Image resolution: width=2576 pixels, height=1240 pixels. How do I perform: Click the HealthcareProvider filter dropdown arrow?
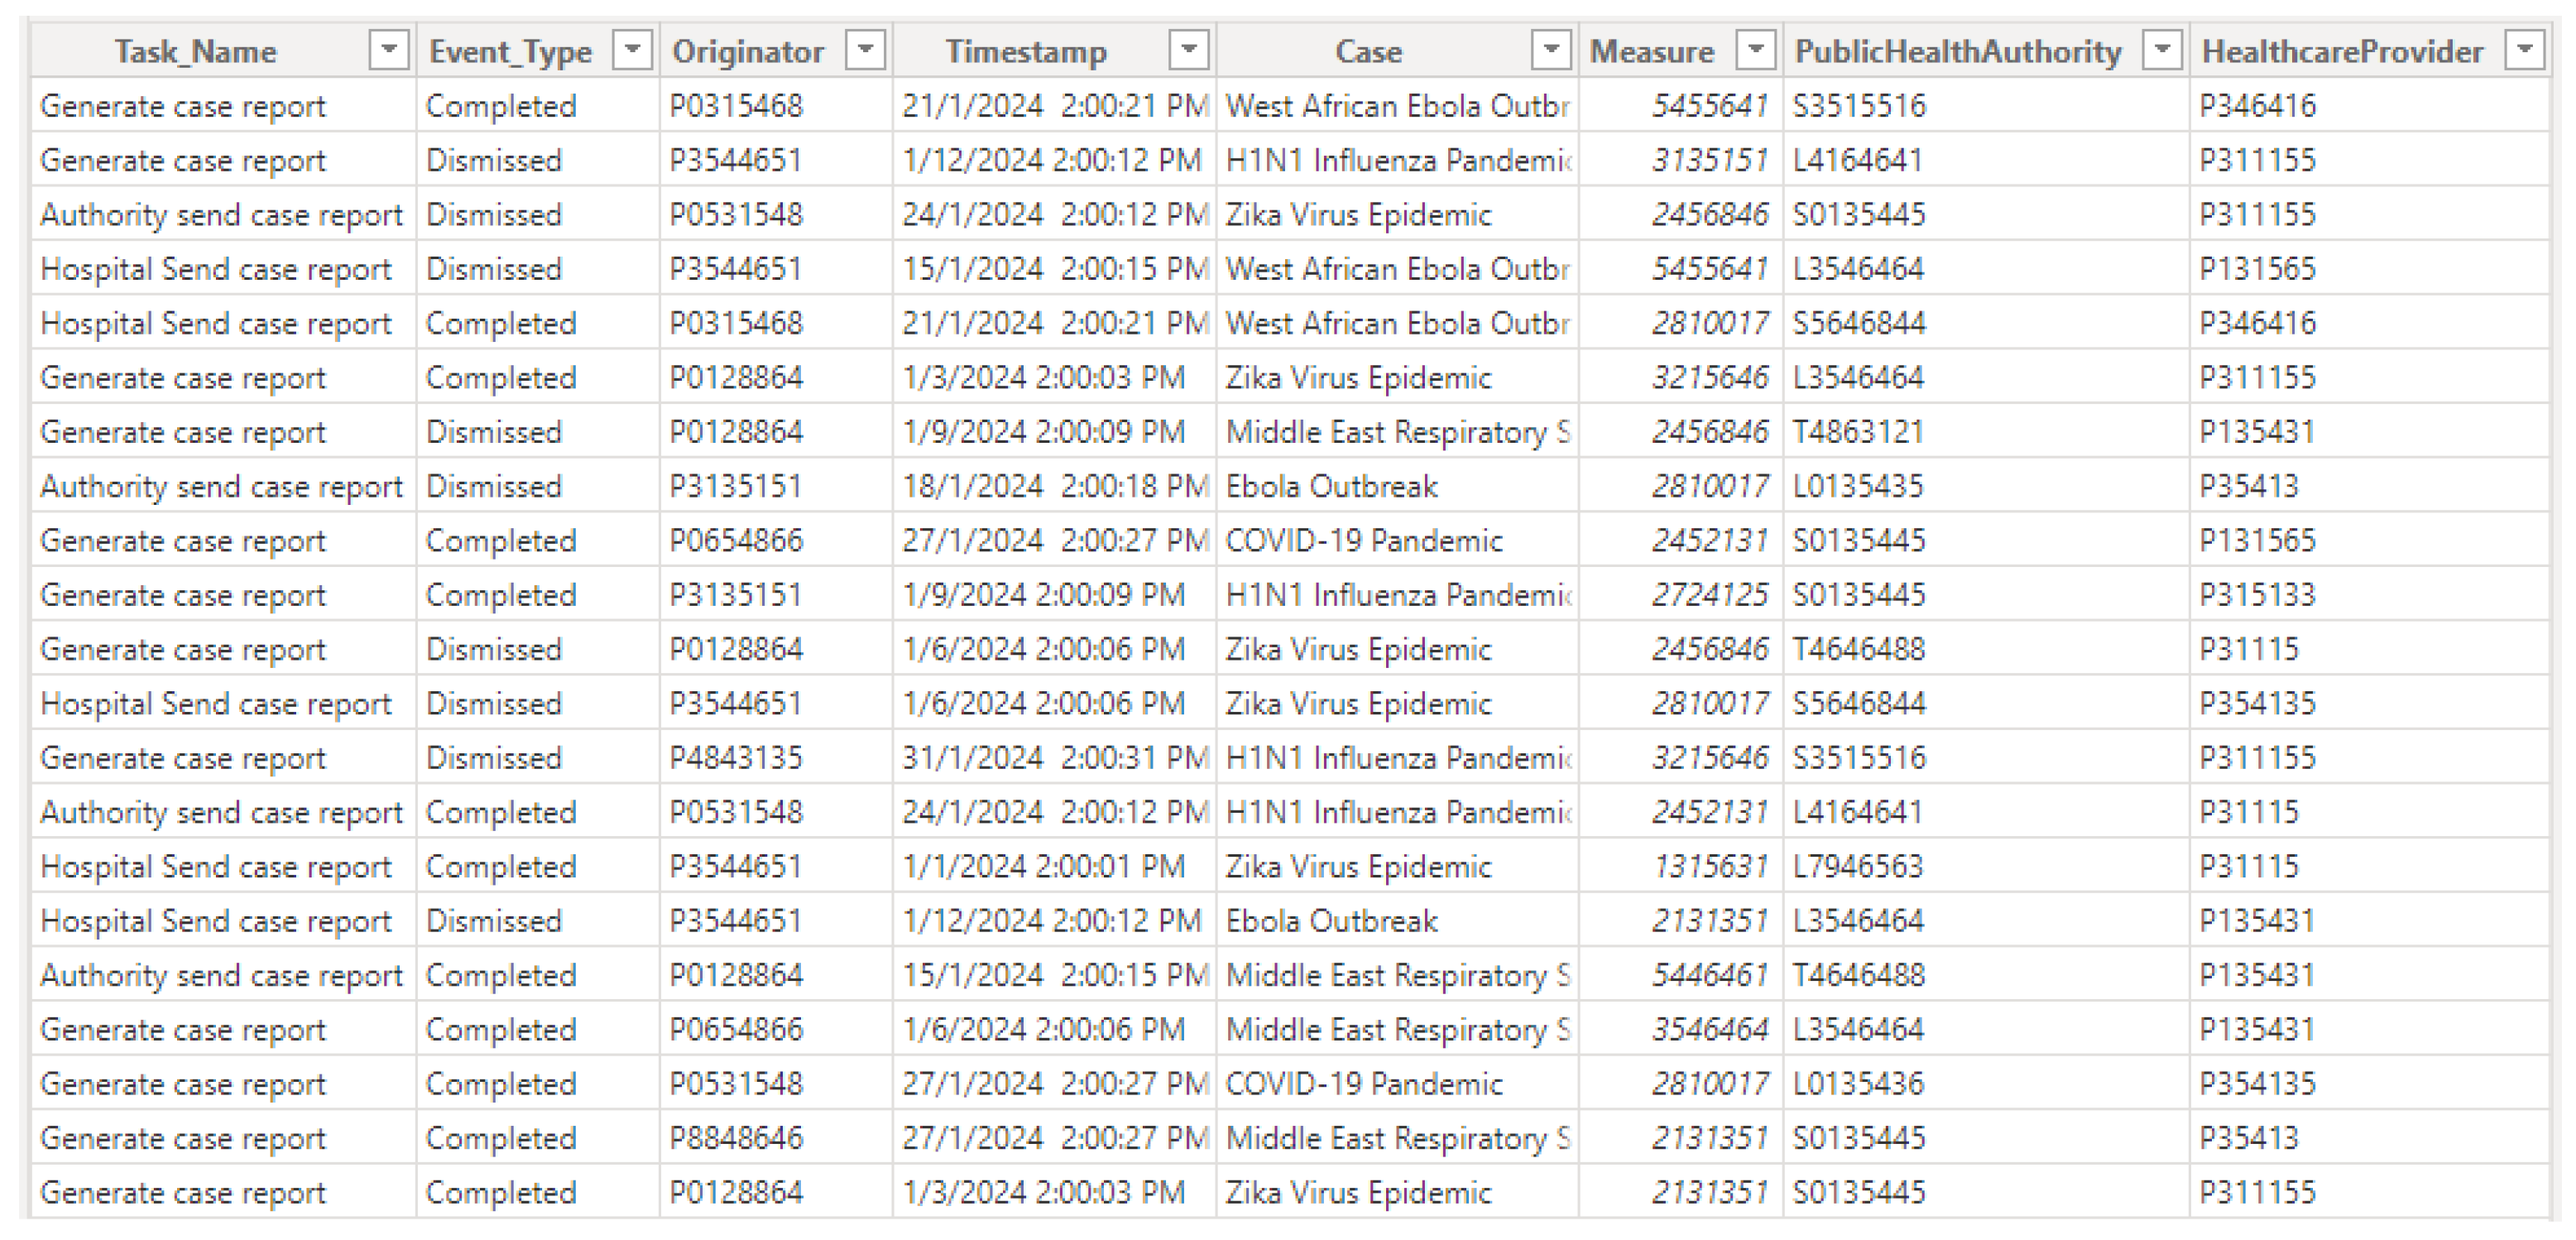pos(2525,50)
